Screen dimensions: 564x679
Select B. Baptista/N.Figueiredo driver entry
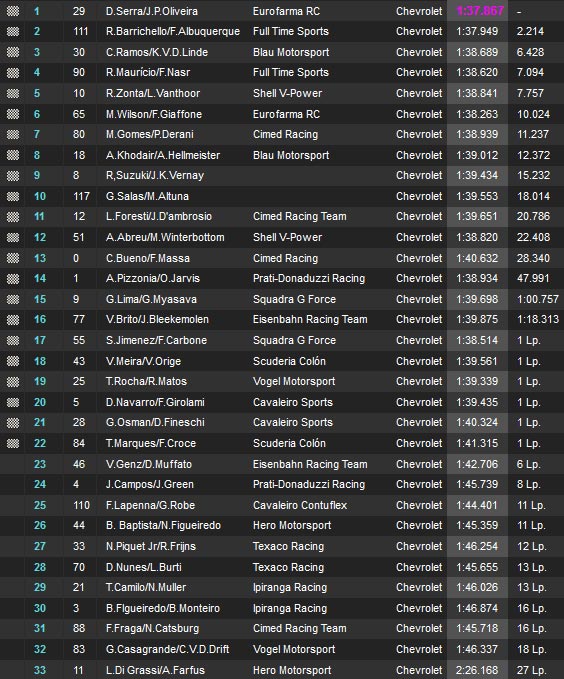pyautogui.click(x=163, y=526)
